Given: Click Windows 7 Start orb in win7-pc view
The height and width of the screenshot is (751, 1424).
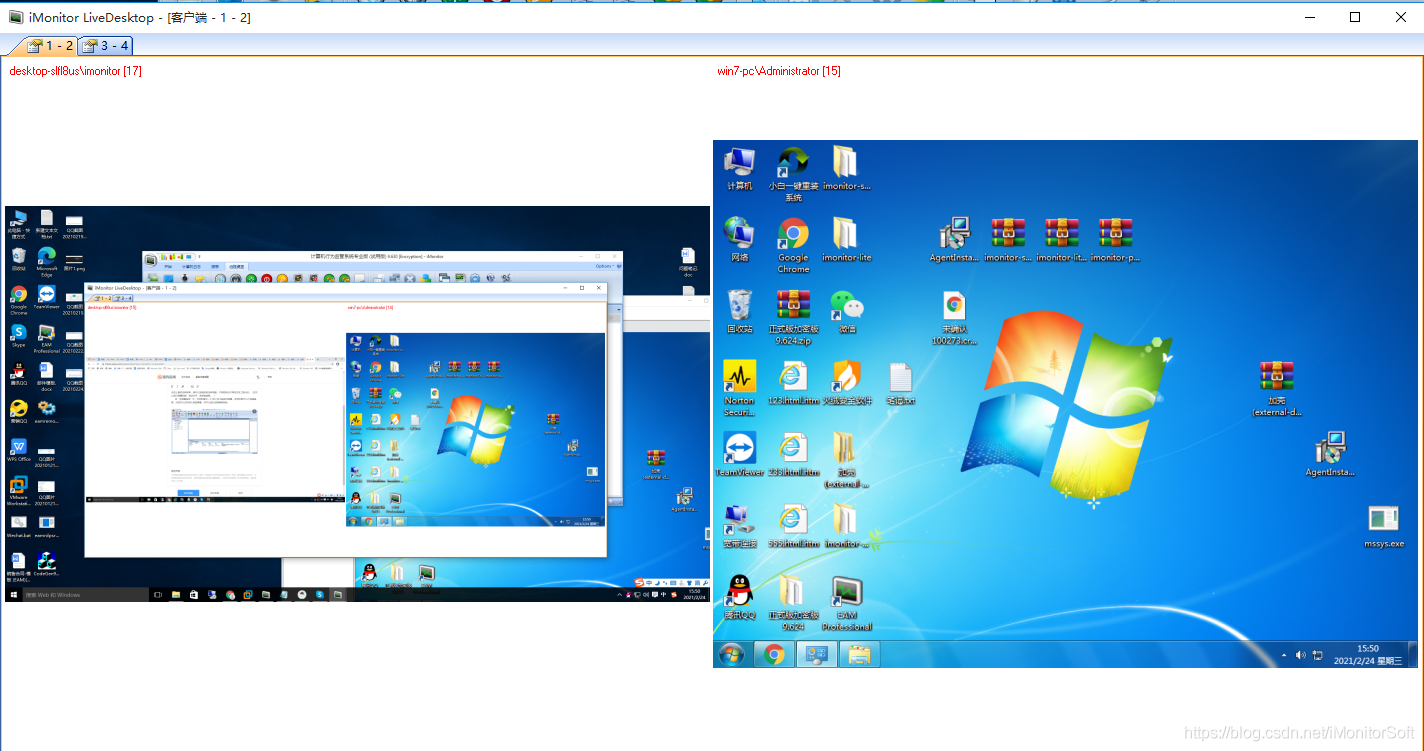Looking at the screenshot, I should (731, 655).
